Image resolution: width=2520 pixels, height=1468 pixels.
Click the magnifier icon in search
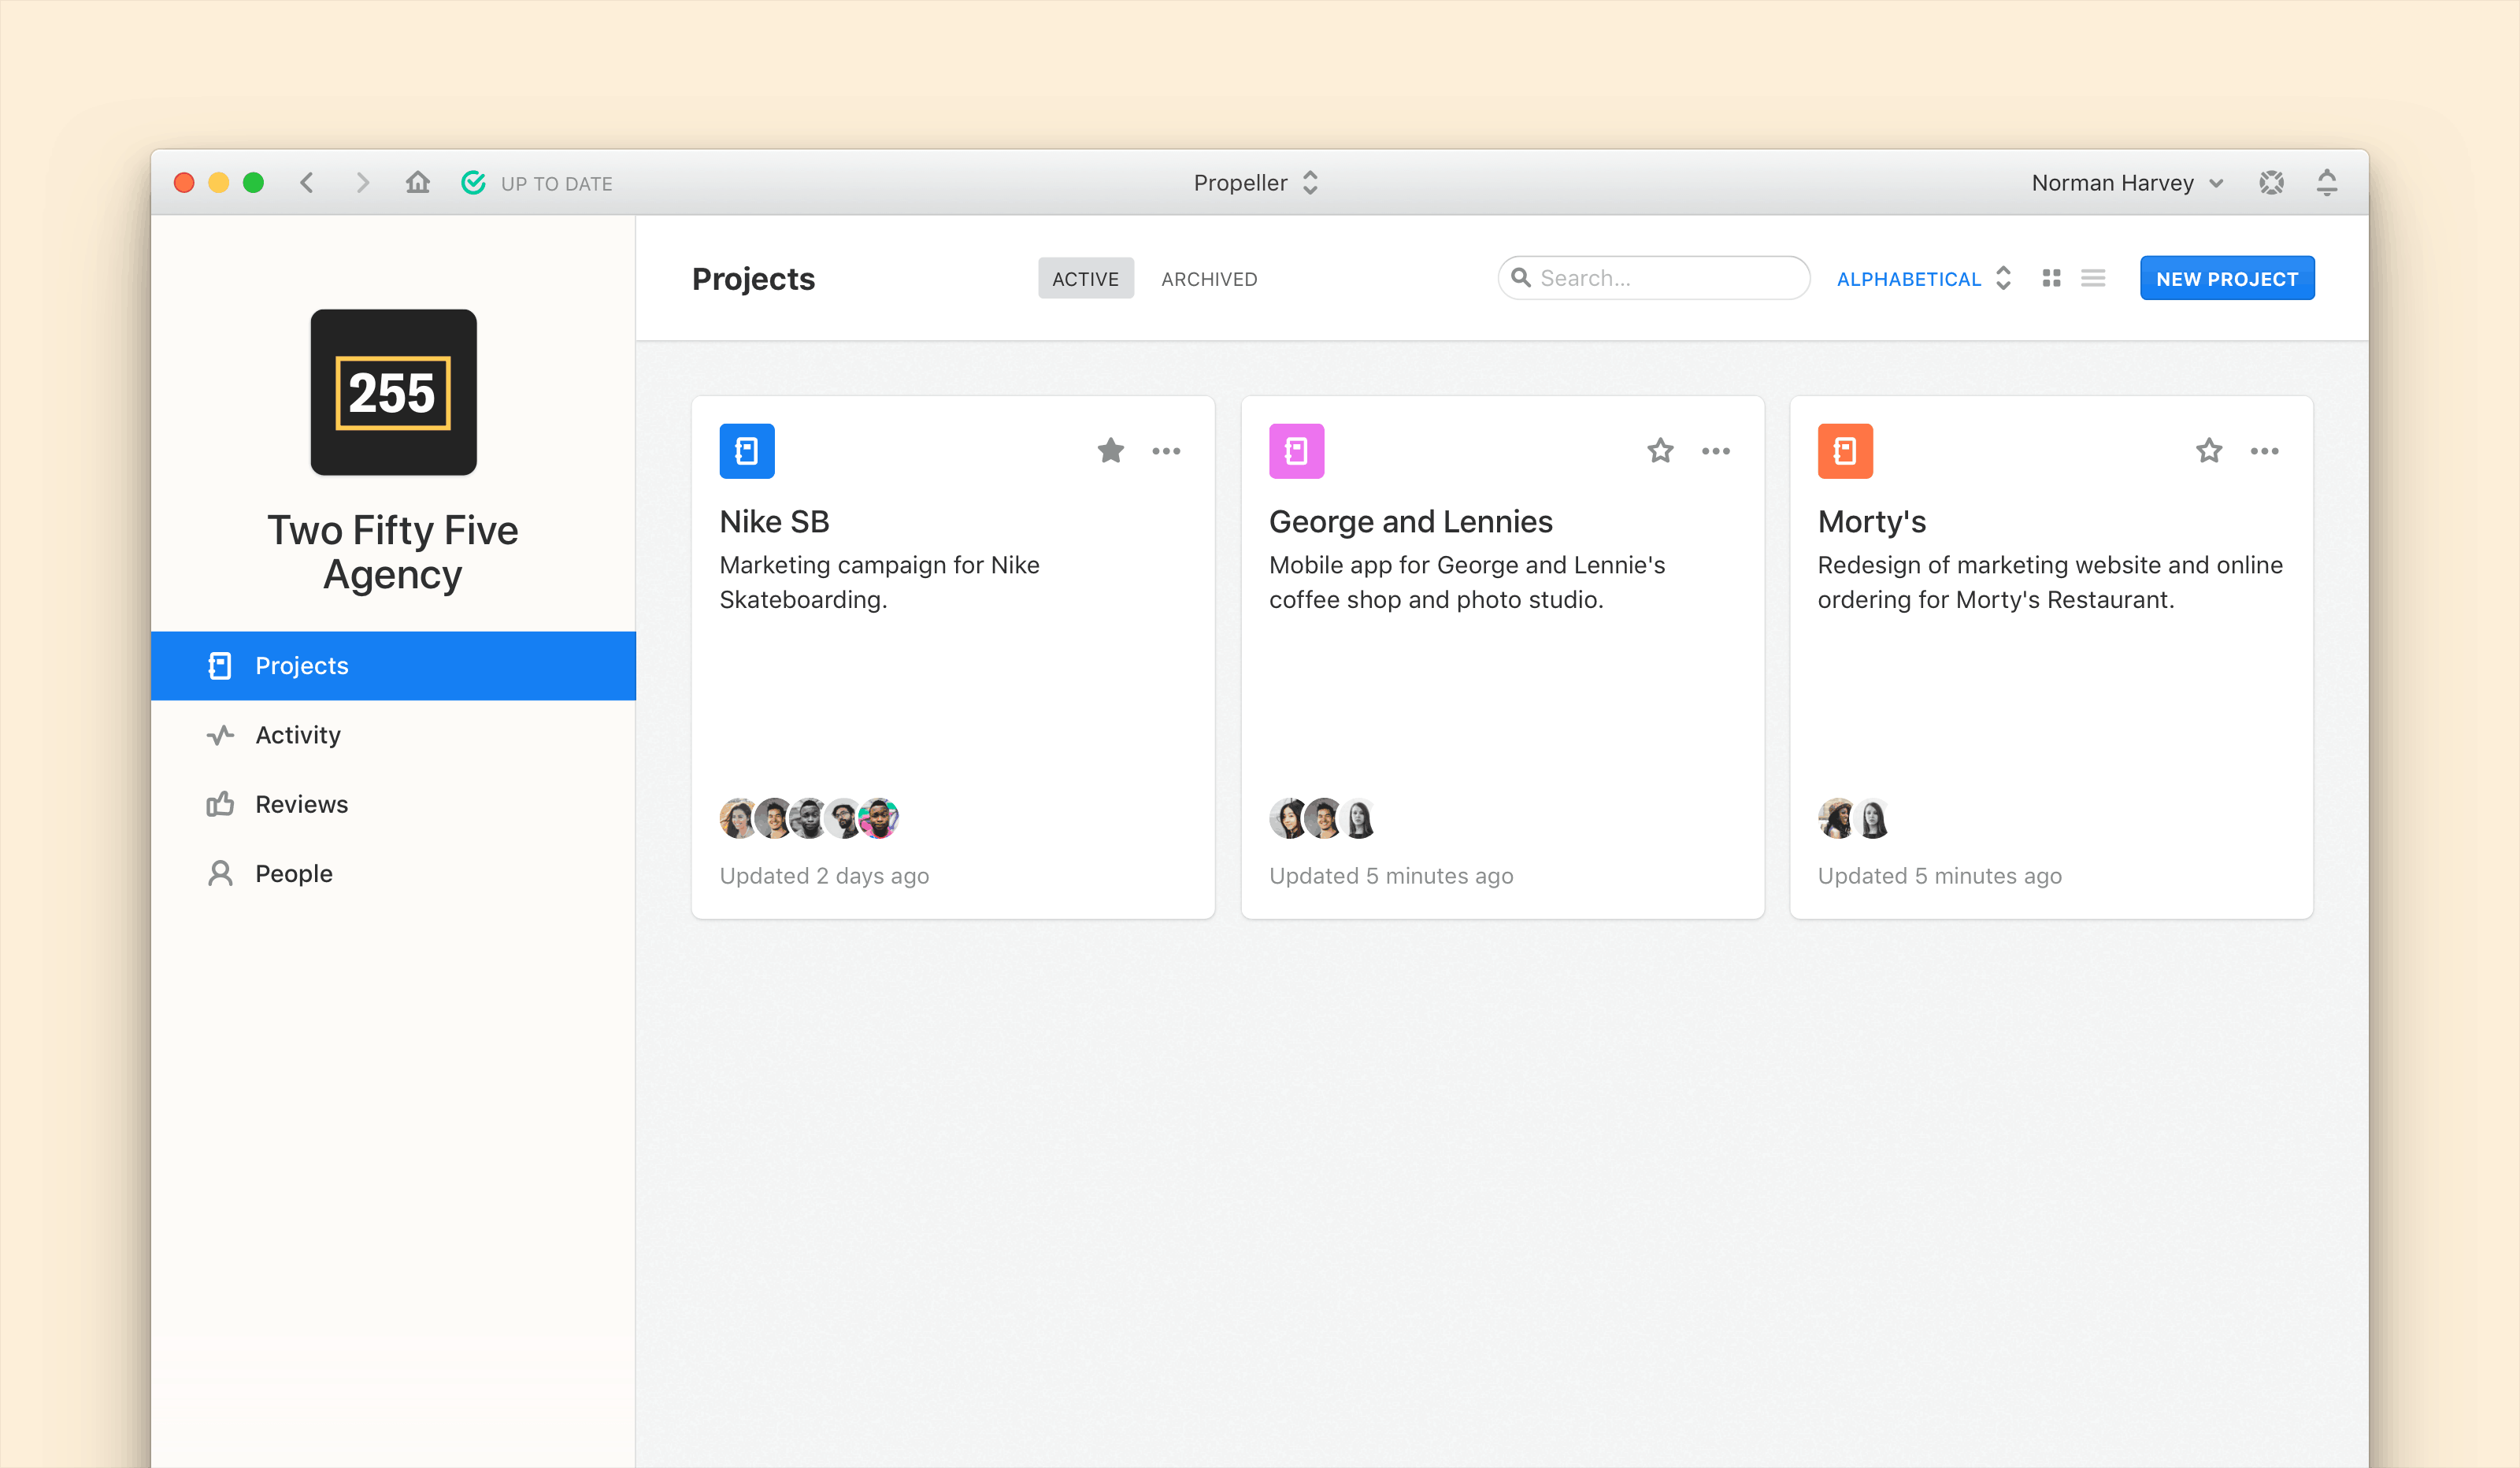click(1521, 277)
